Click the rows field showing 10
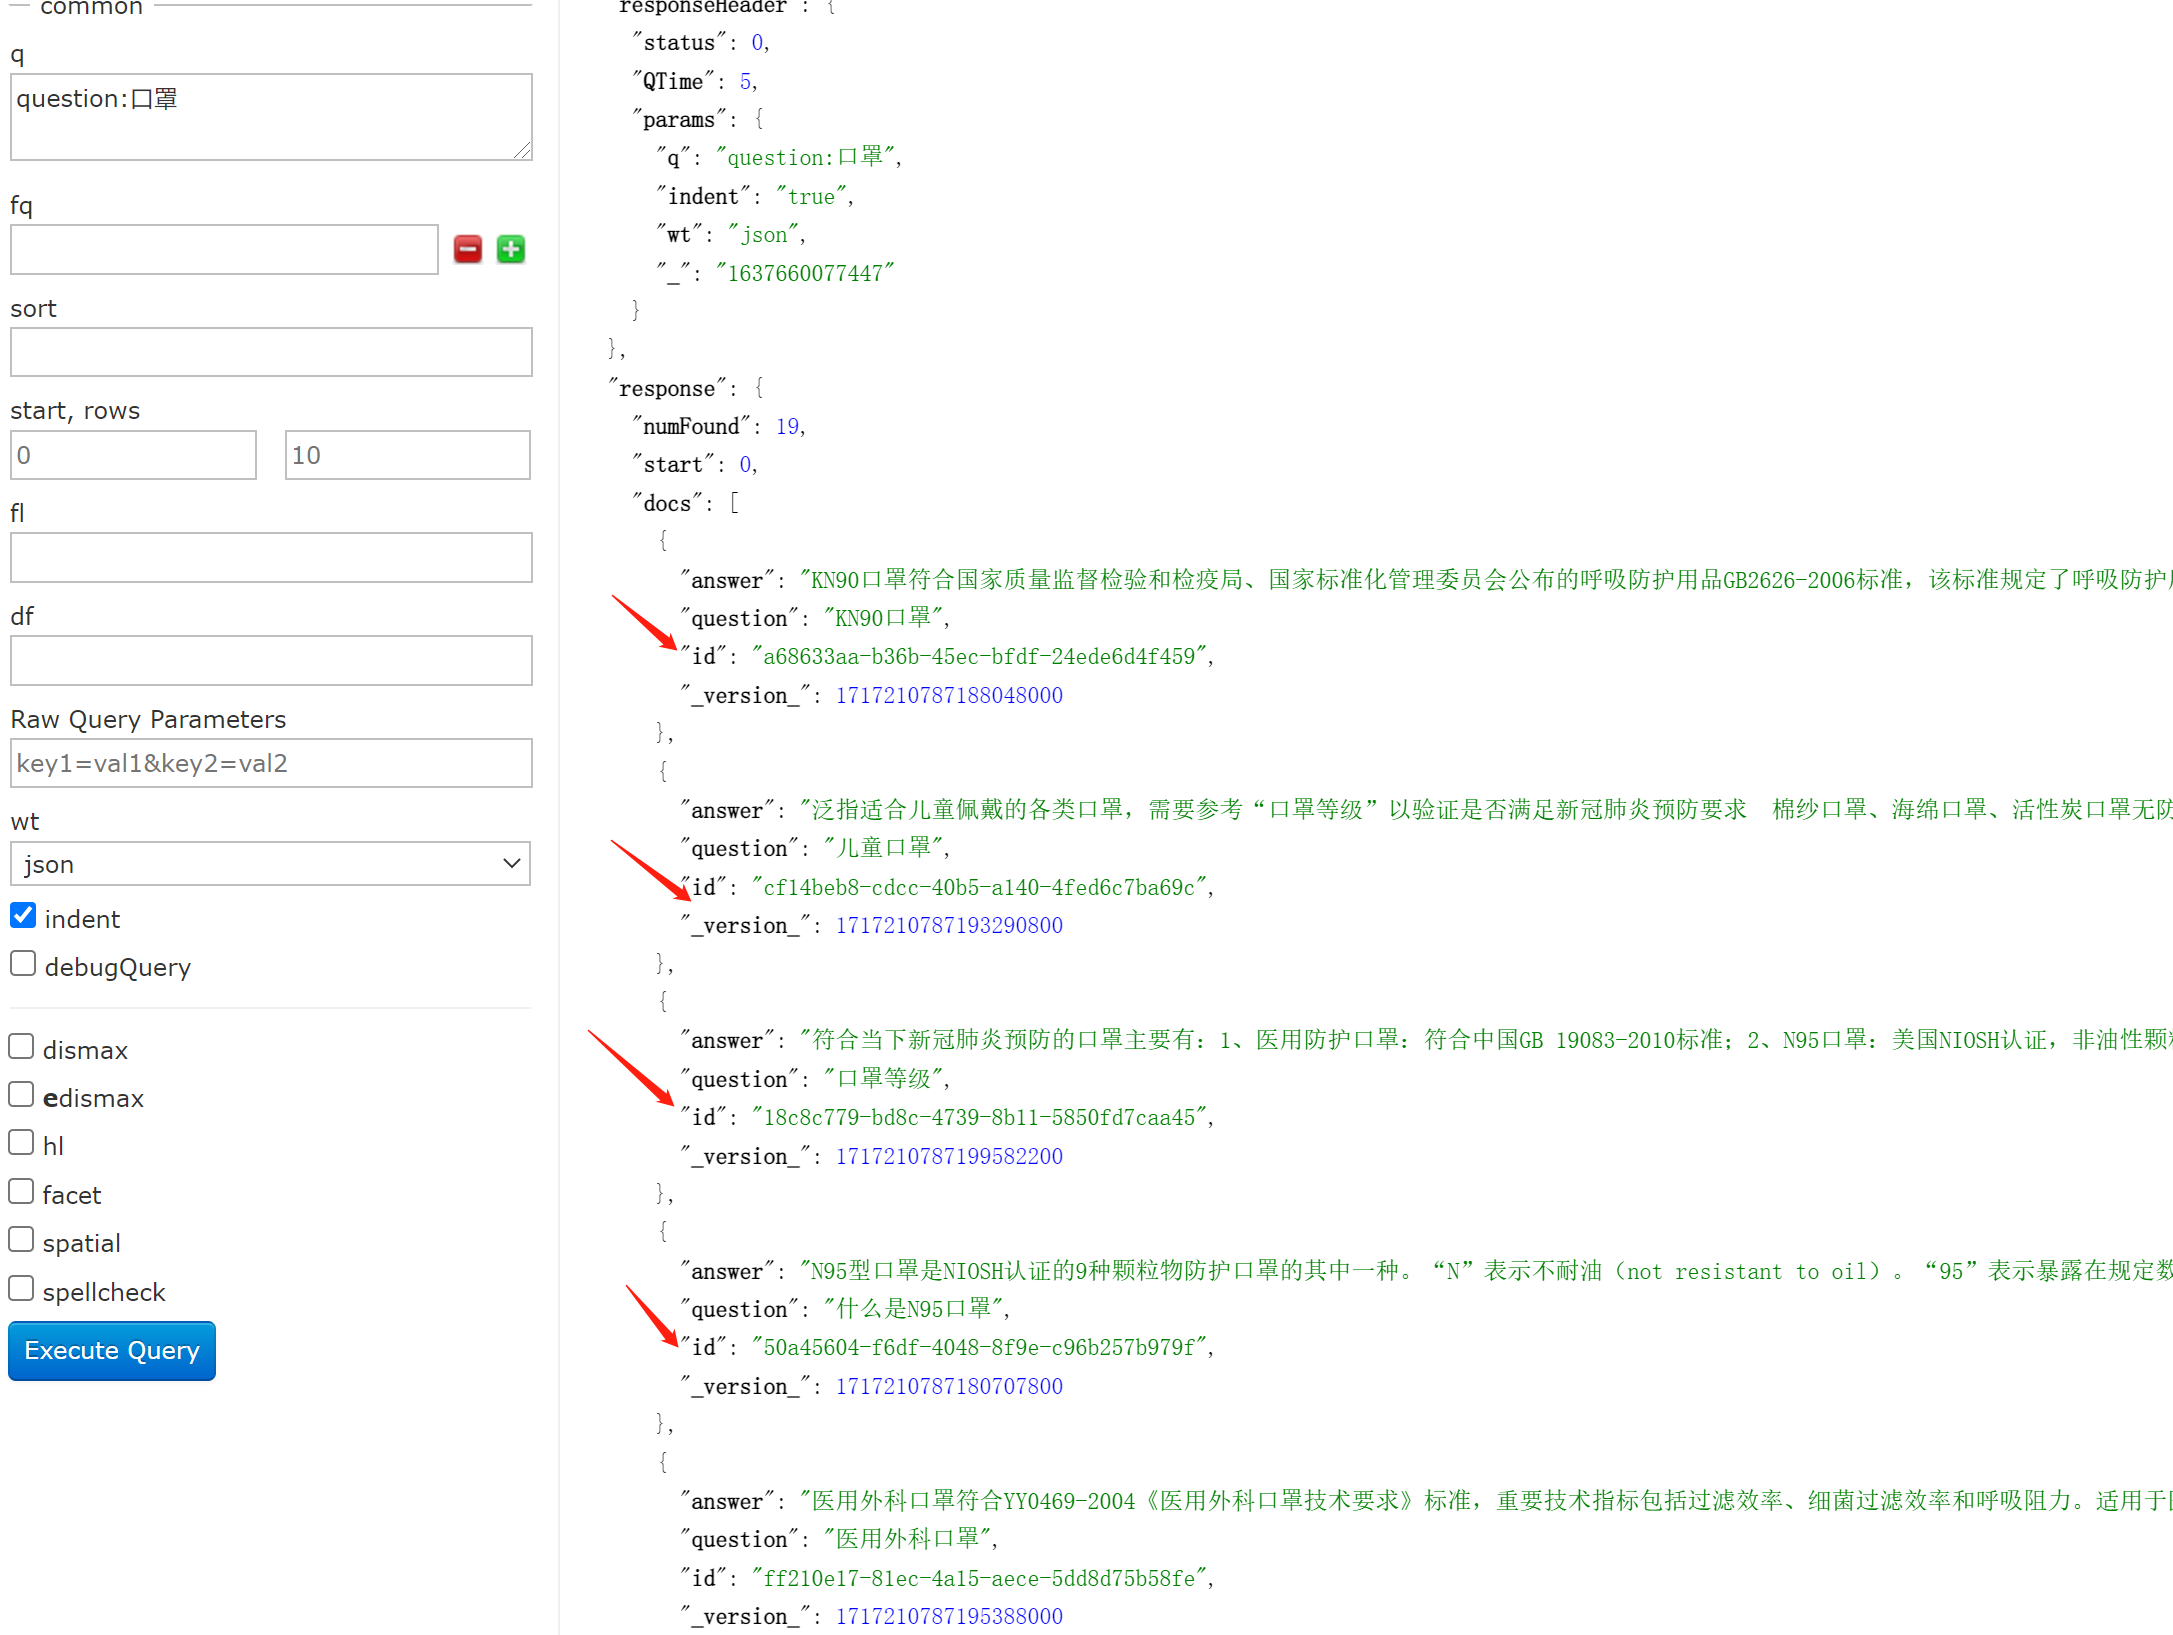 pos(408,455)
